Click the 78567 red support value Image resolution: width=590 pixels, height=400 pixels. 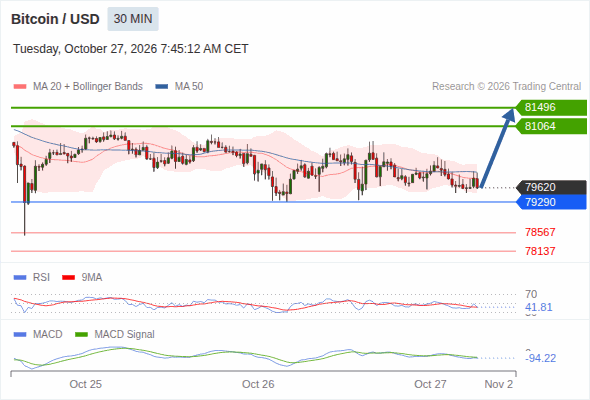tap(540, 232)
